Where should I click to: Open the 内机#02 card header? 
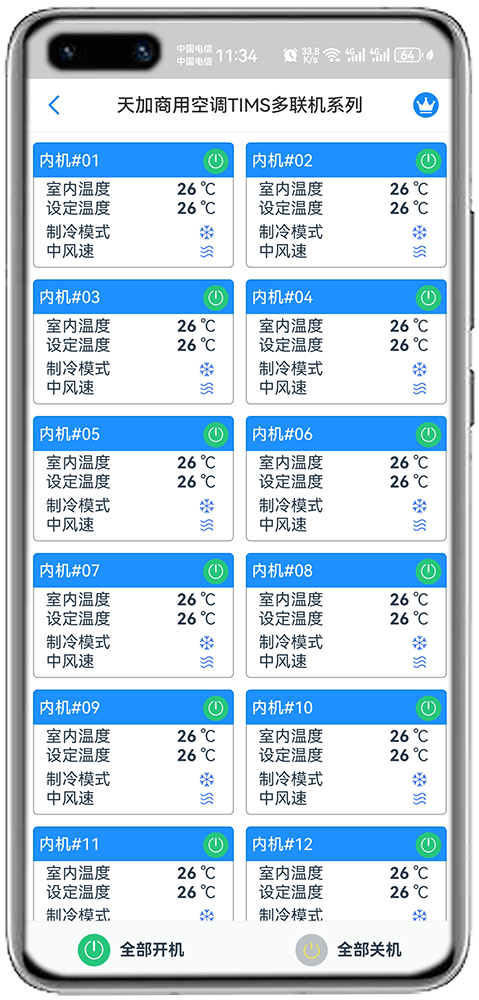(x=346, y=160)
